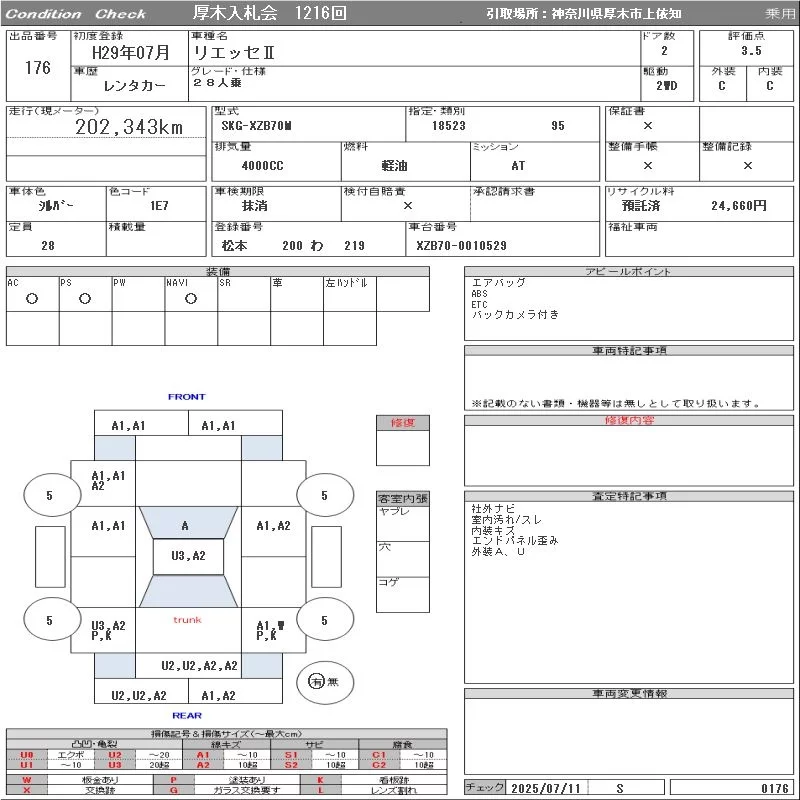
Task: Click the S1 rust legend code
Action: tap(291, 755)
